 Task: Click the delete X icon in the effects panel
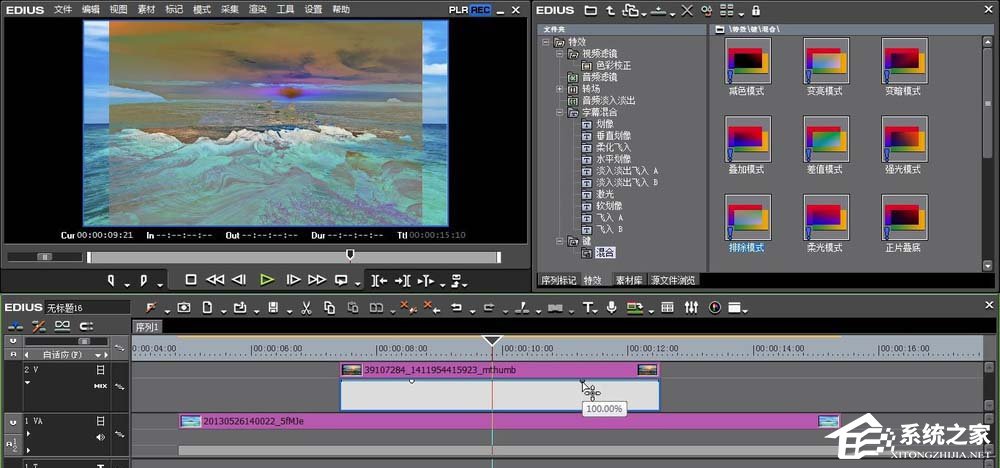pyautogui.click(x=686, y=10)
